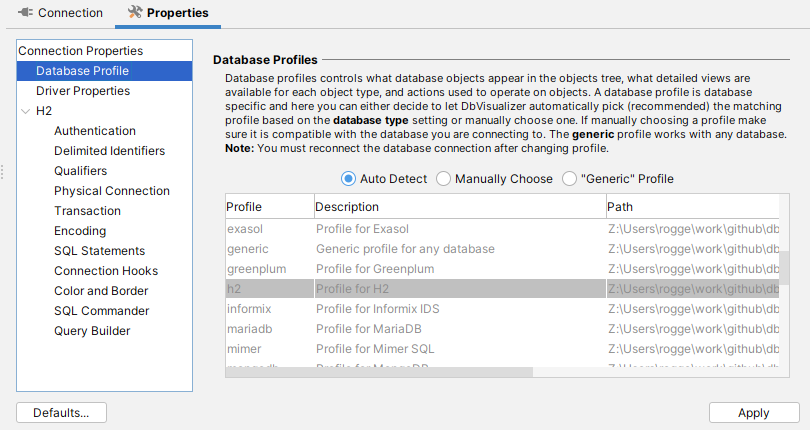
Task: Open Color and Border settings
Action: [101, 291]
